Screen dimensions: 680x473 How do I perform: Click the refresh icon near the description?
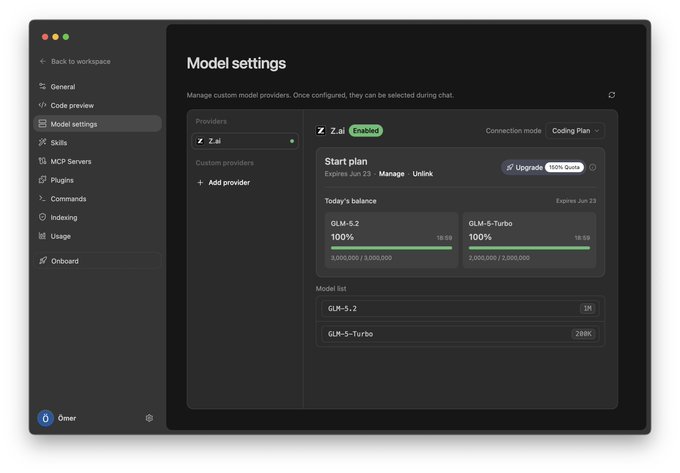point(611,95)
